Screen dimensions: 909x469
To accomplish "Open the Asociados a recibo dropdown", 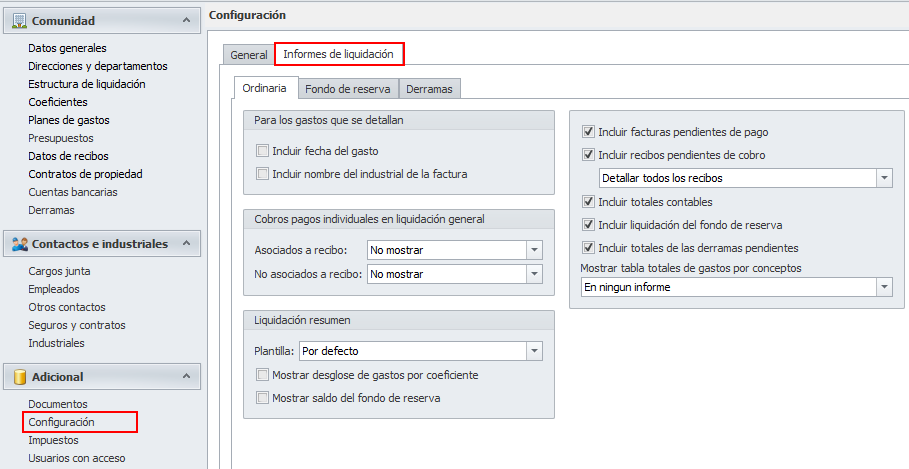I will point(534,250).
